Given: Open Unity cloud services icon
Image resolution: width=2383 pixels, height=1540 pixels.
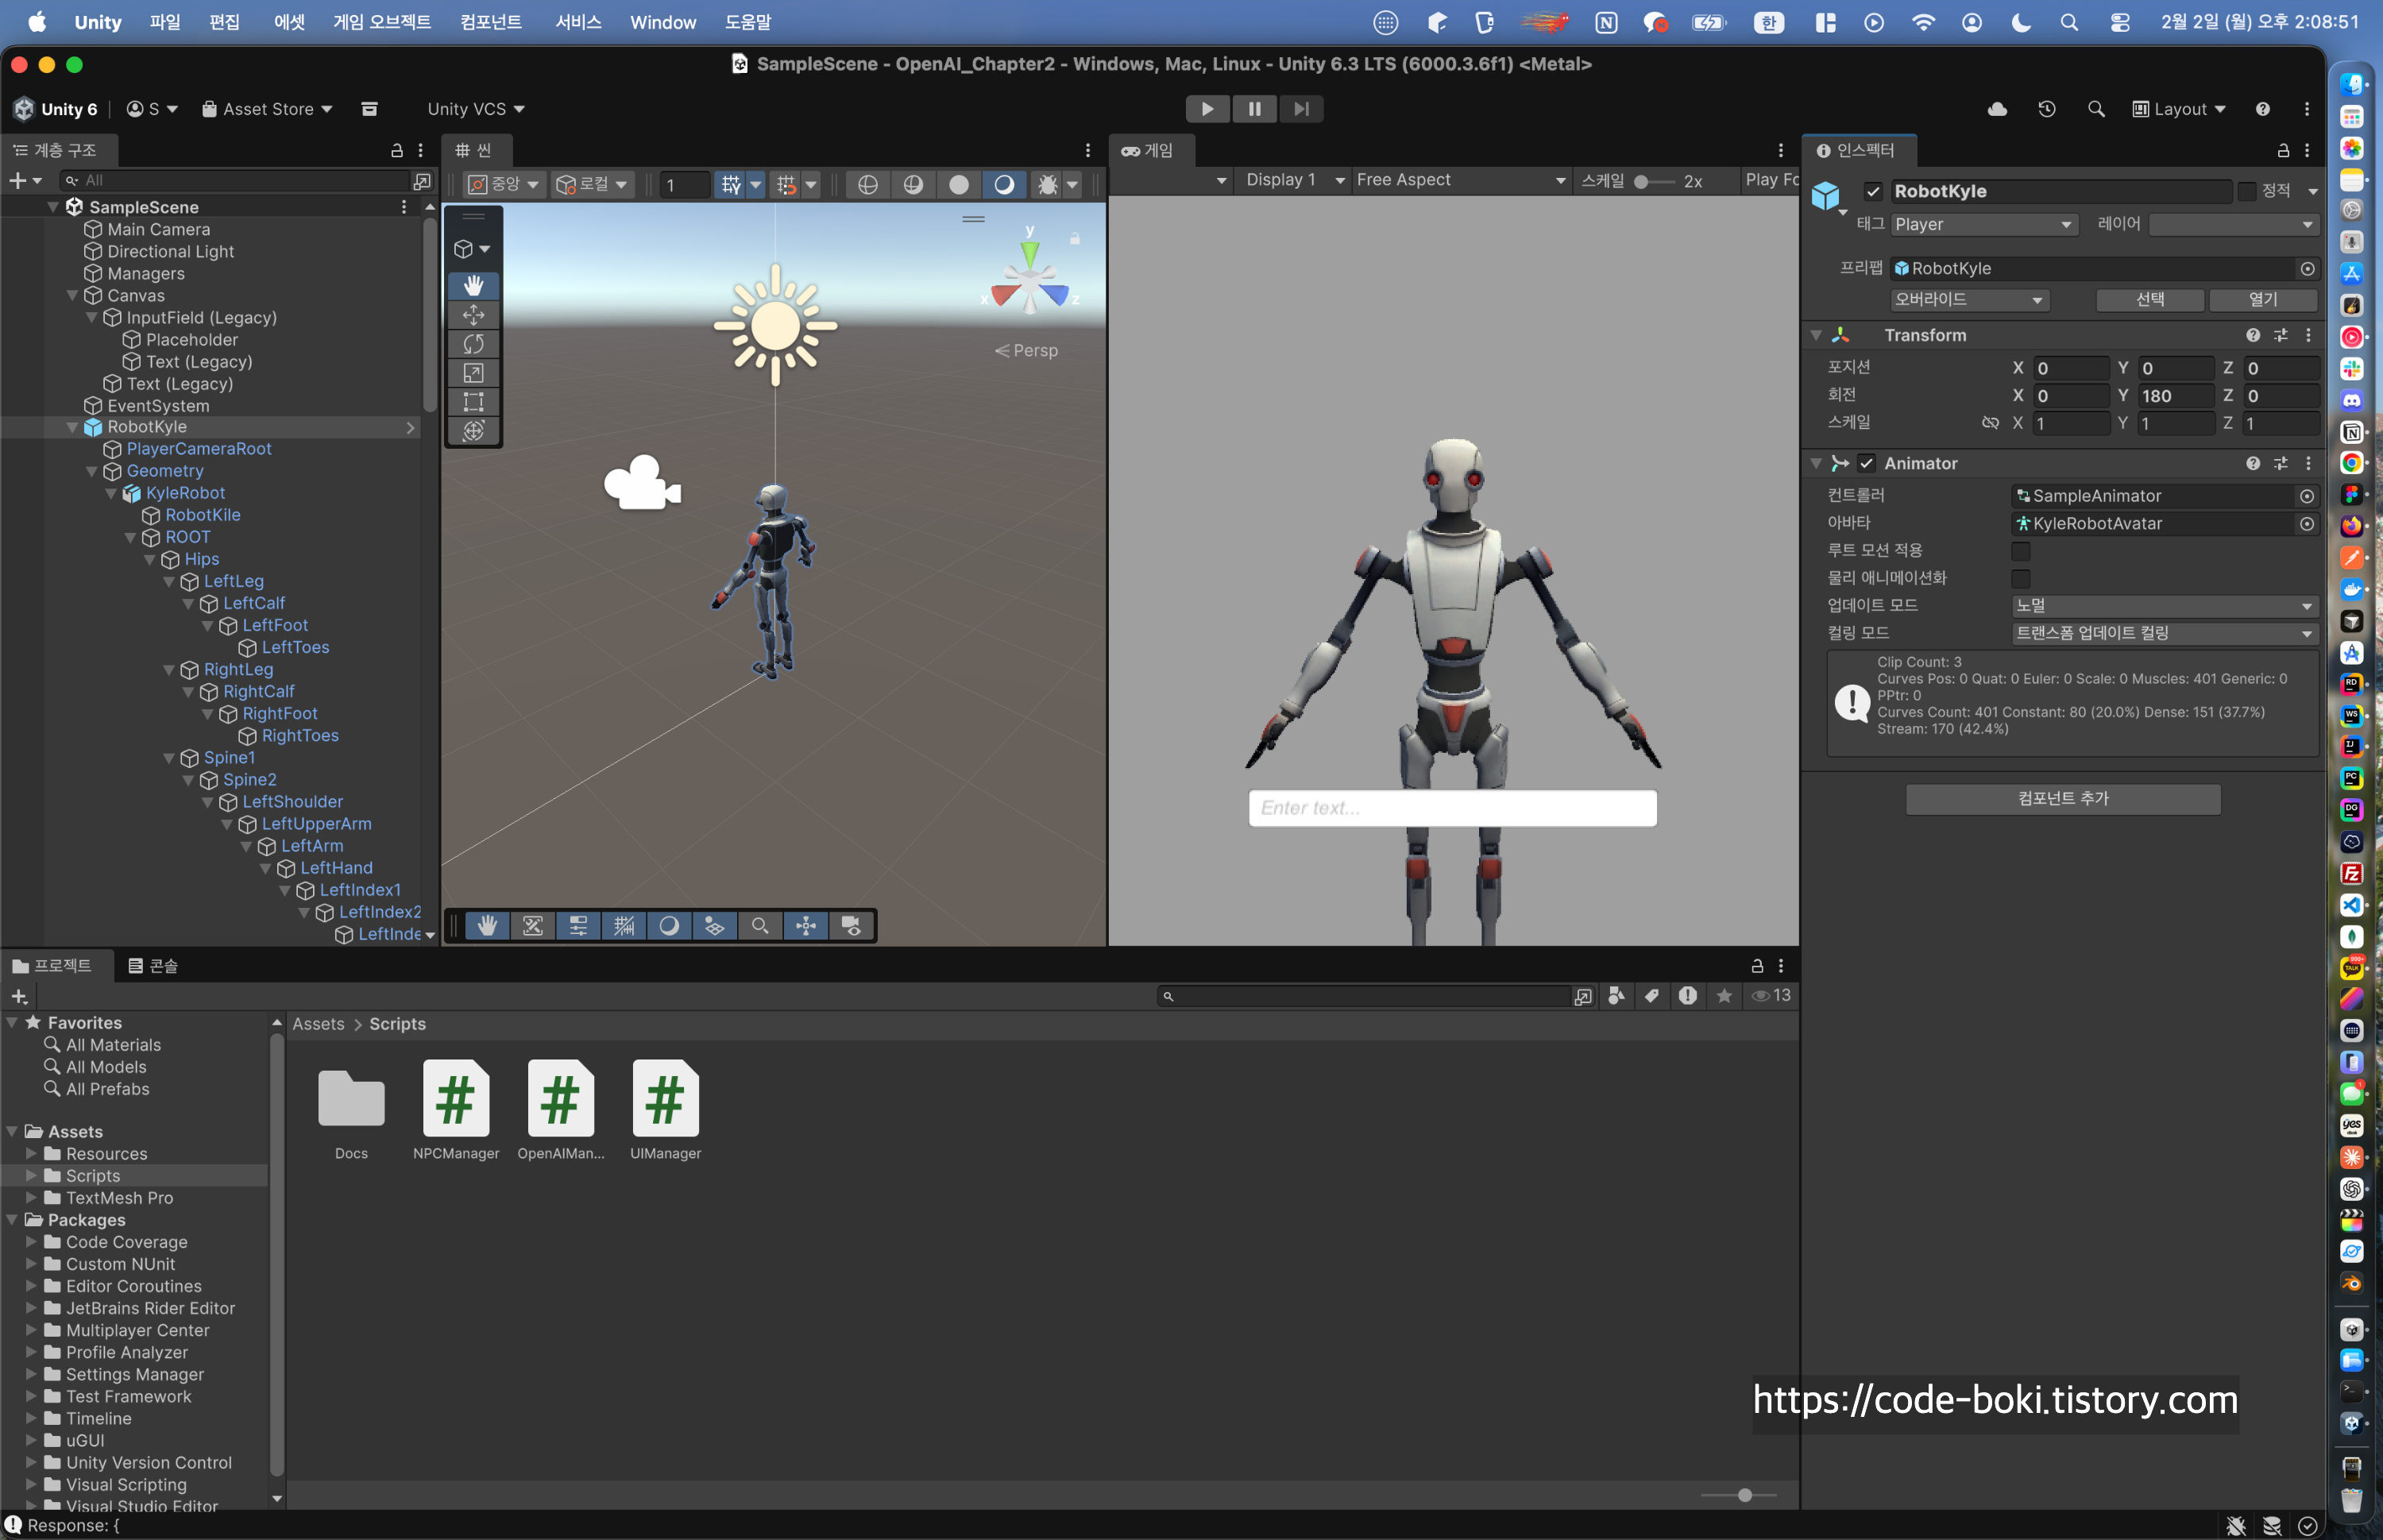Looking at the screenshot, I should [x=1997, y=109].
